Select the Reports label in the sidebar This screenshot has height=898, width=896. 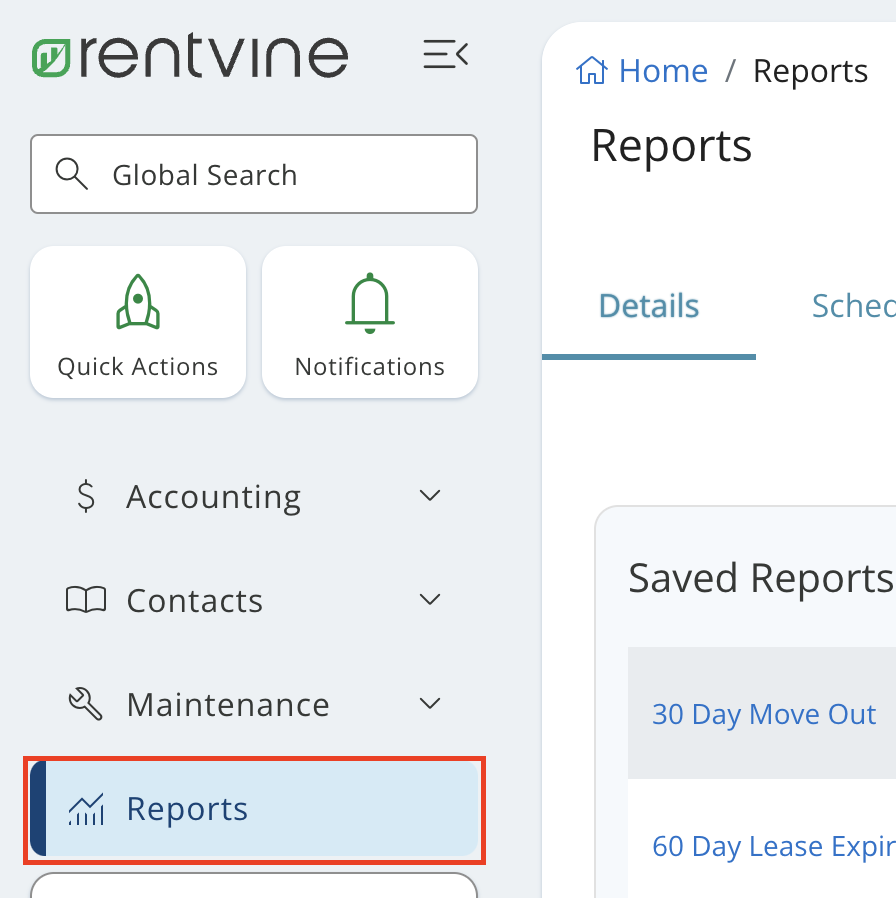point(187,809)
